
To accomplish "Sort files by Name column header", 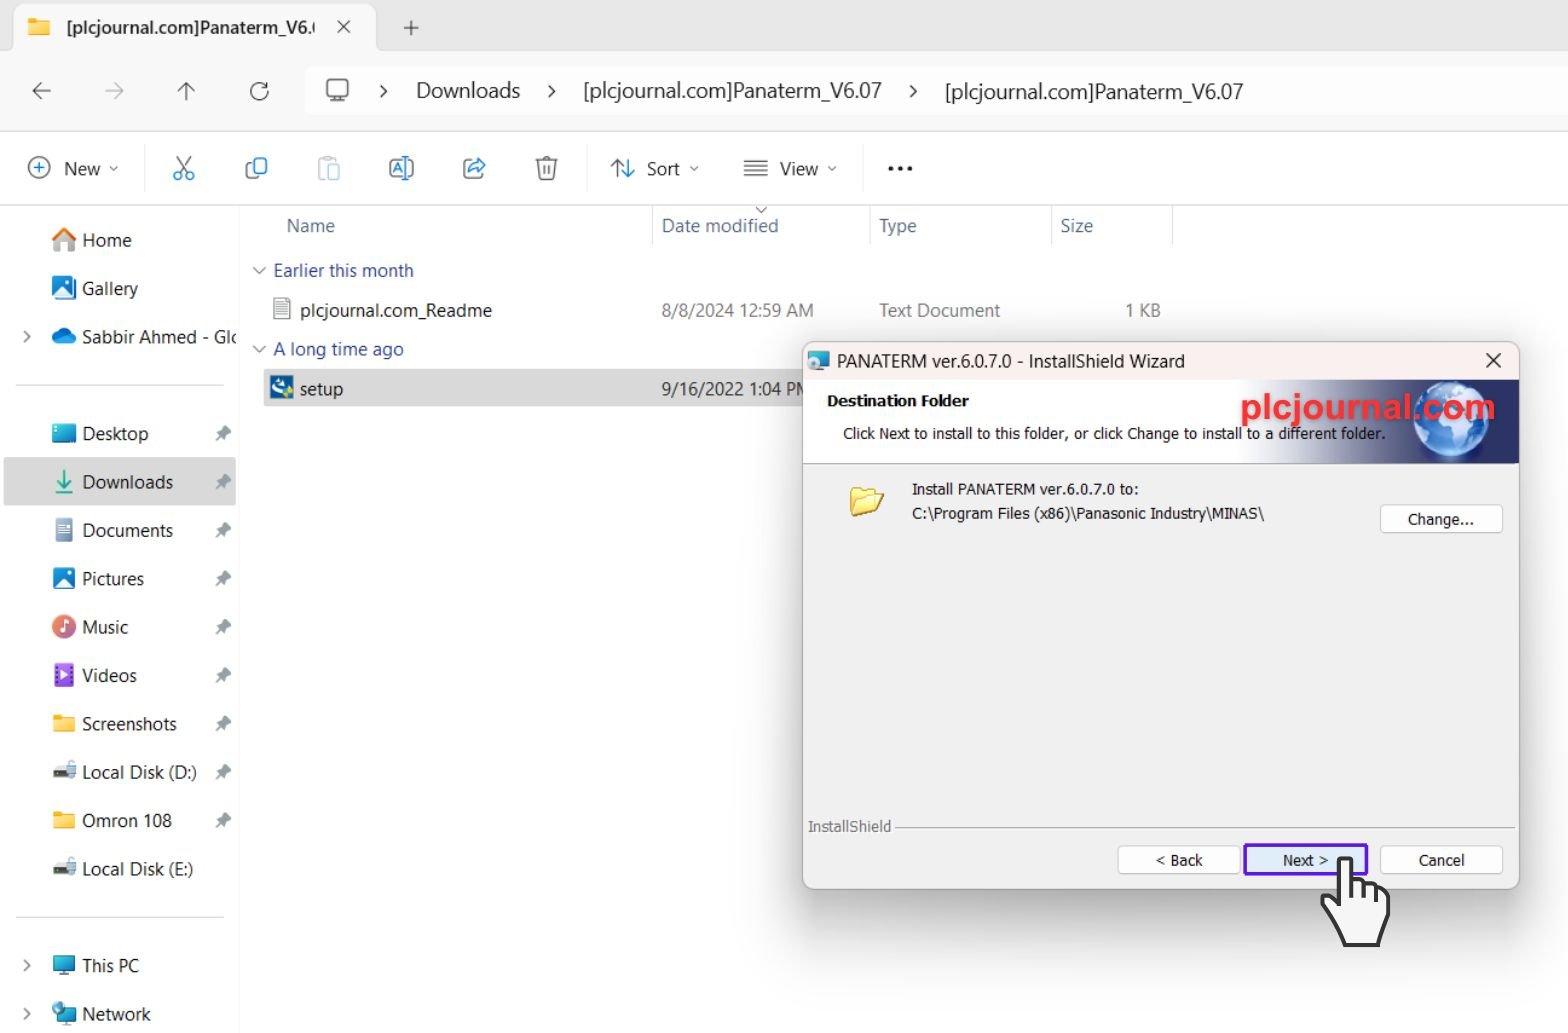I will [x=311, y=226].
